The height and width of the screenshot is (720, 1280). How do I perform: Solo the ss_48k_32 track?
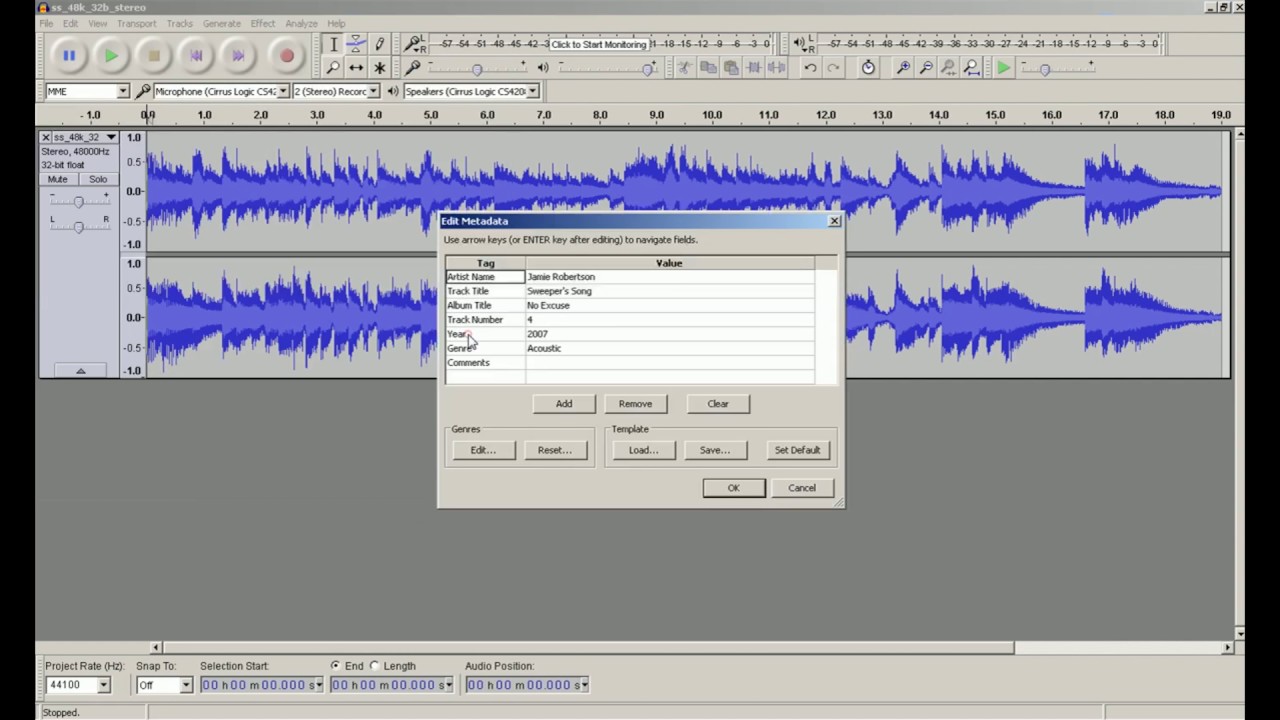point(97,180)
